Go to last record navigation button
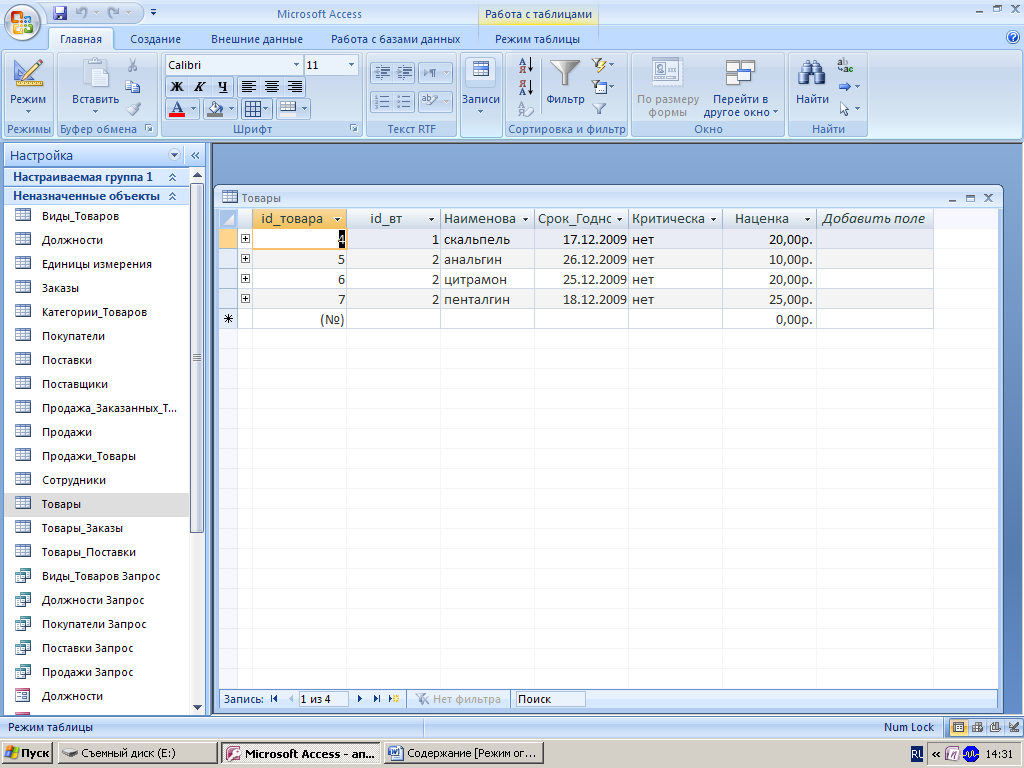1024x768 pixels. coord(377,699)
